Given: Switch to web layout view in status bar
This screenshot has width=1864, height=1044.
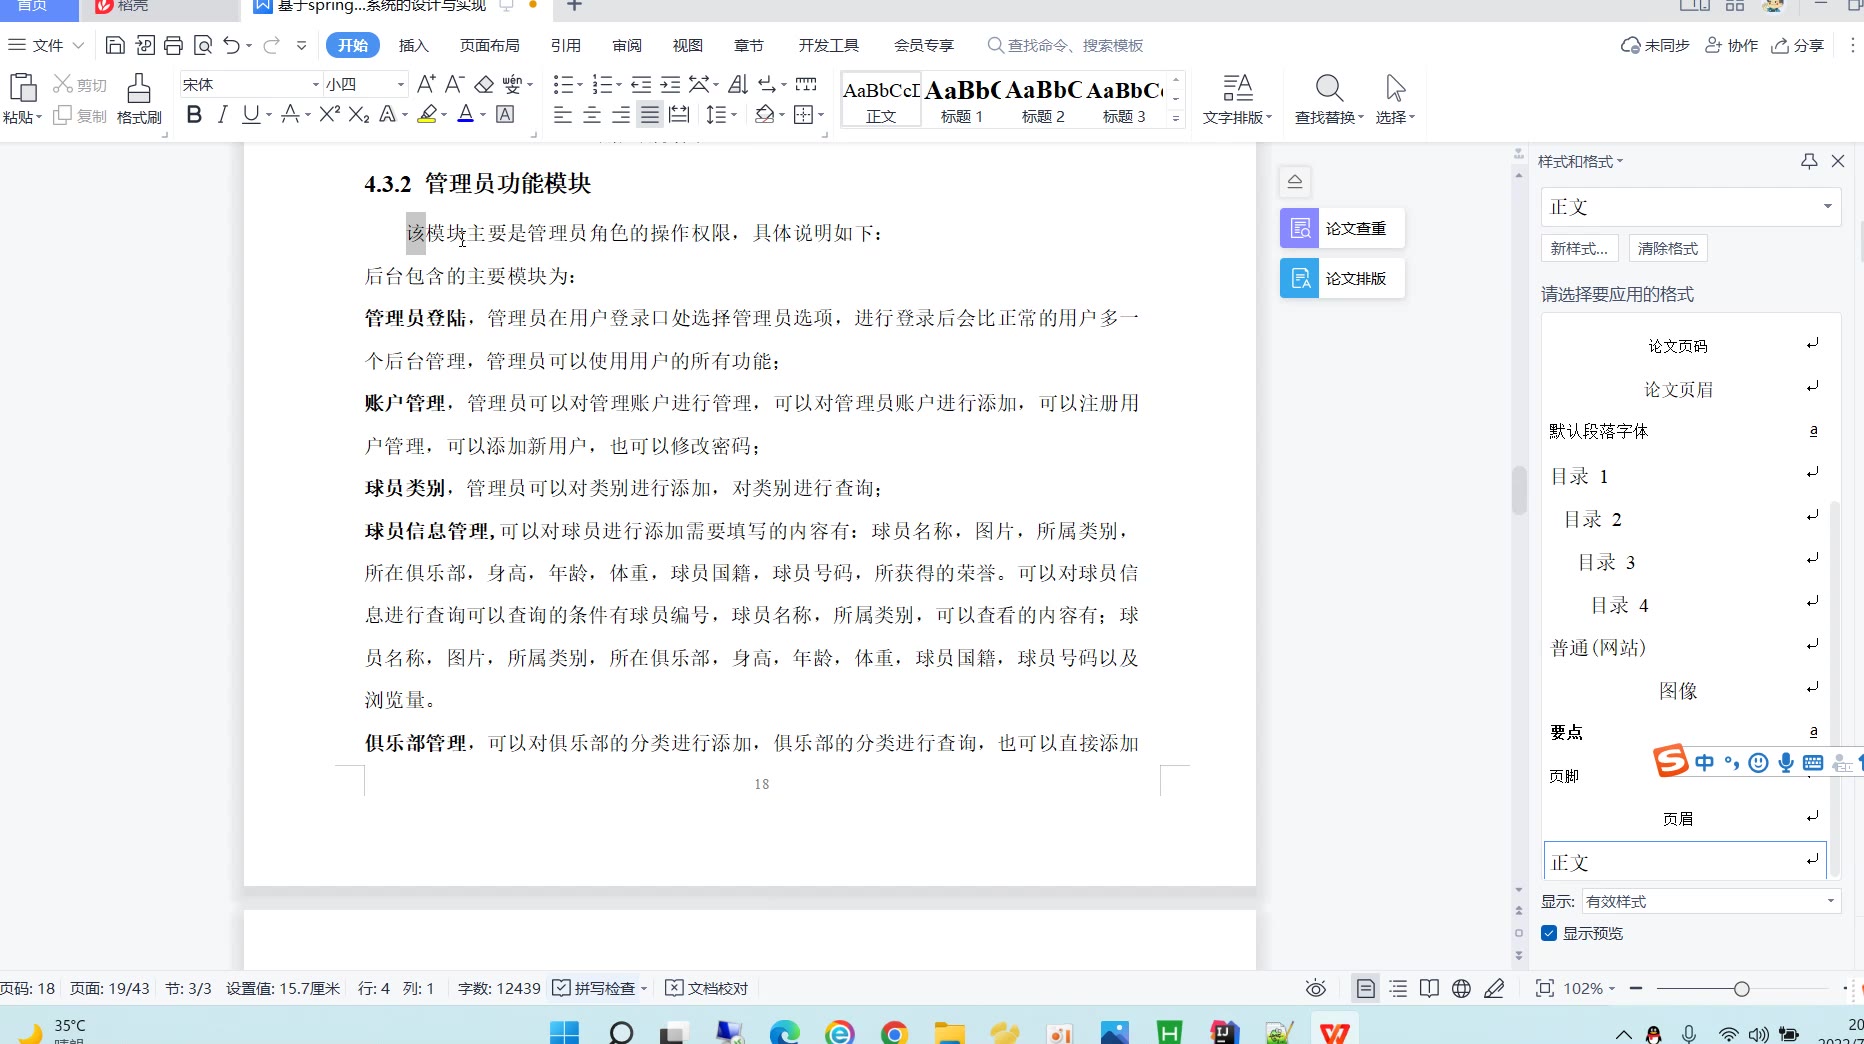Looking at the screenshot, I should [x=1461, y=989].
